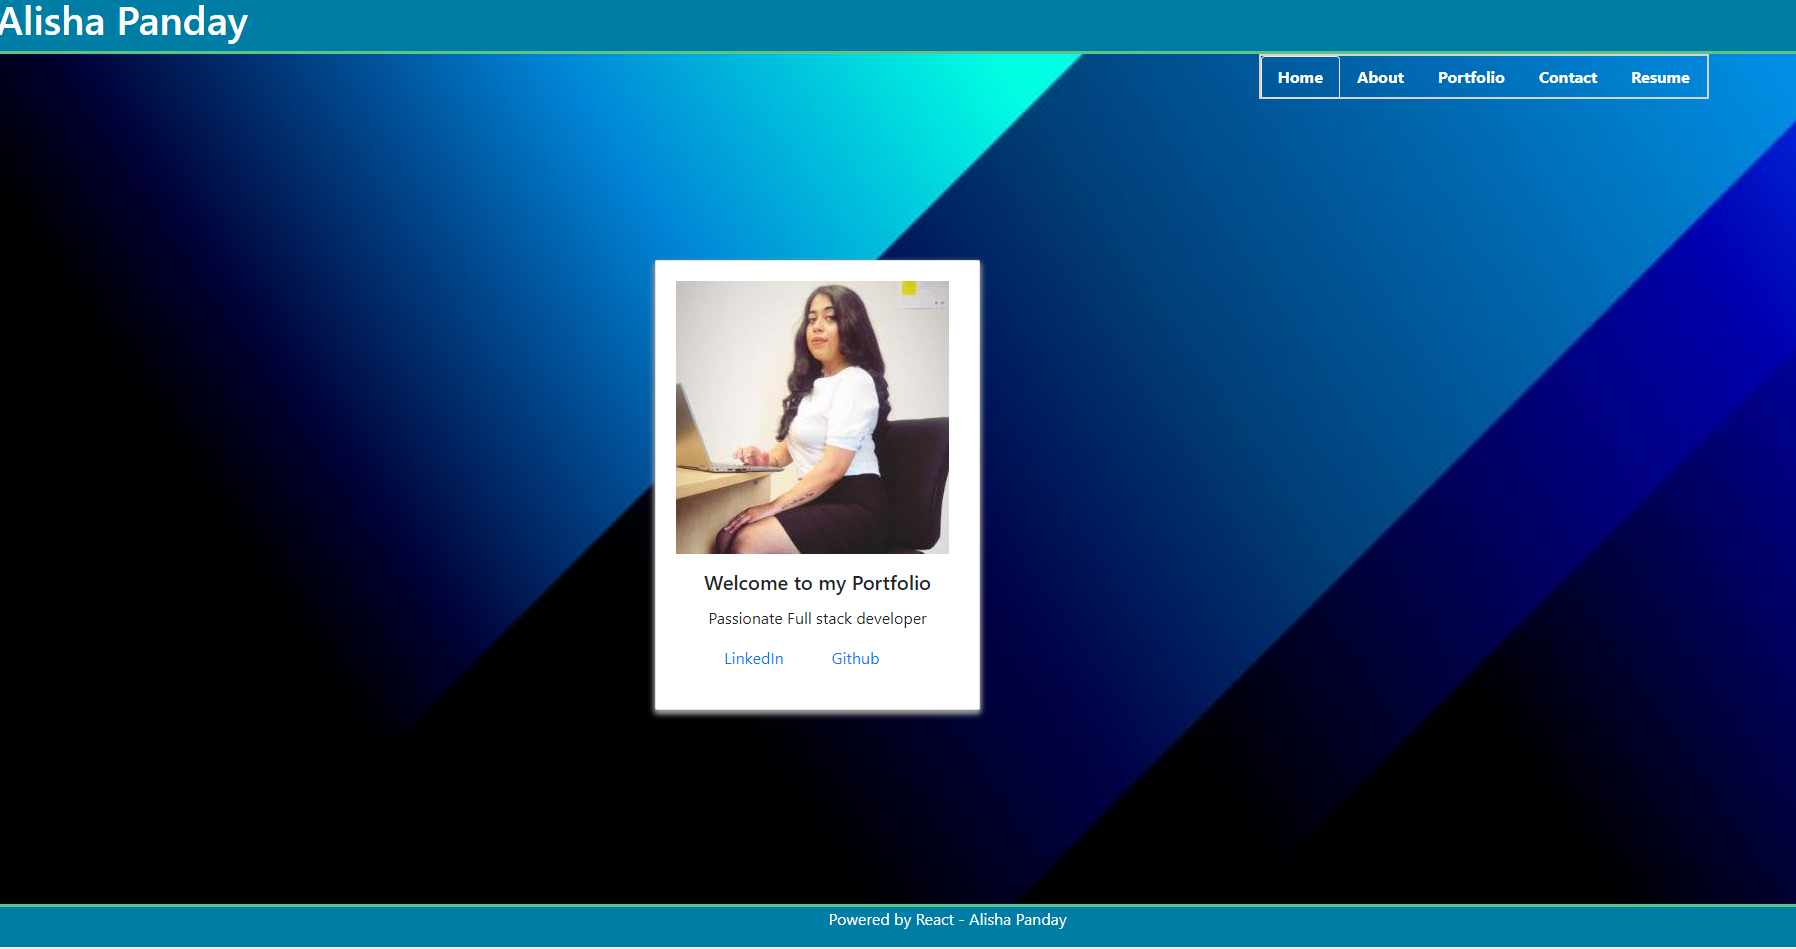Follow the LinkedIn link
This screenshot has height=949, width=1796.
coord(754,658)
